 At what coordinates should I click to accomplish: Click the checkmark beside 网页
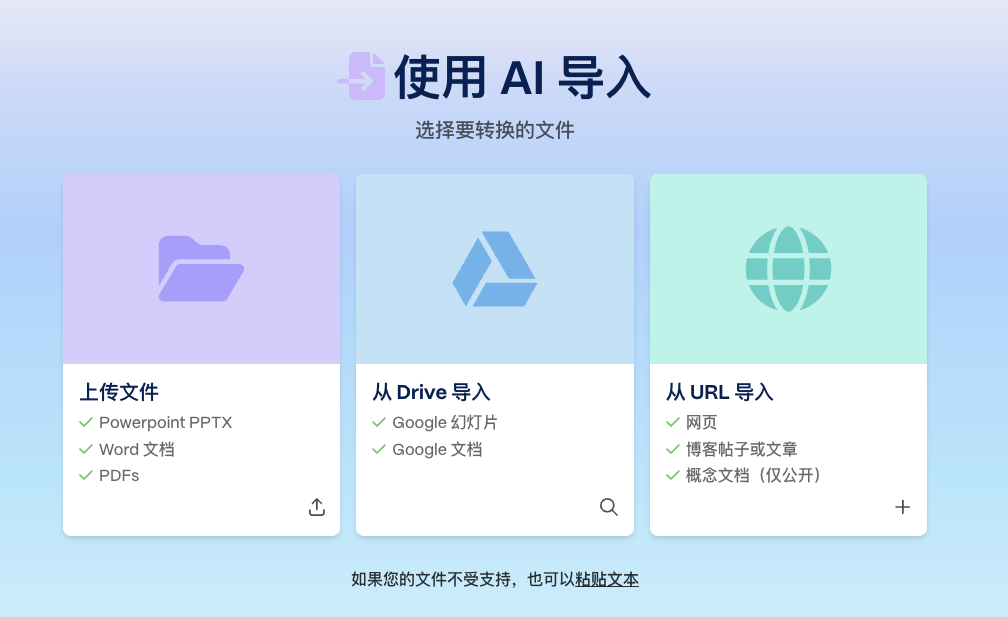point(672,422)
